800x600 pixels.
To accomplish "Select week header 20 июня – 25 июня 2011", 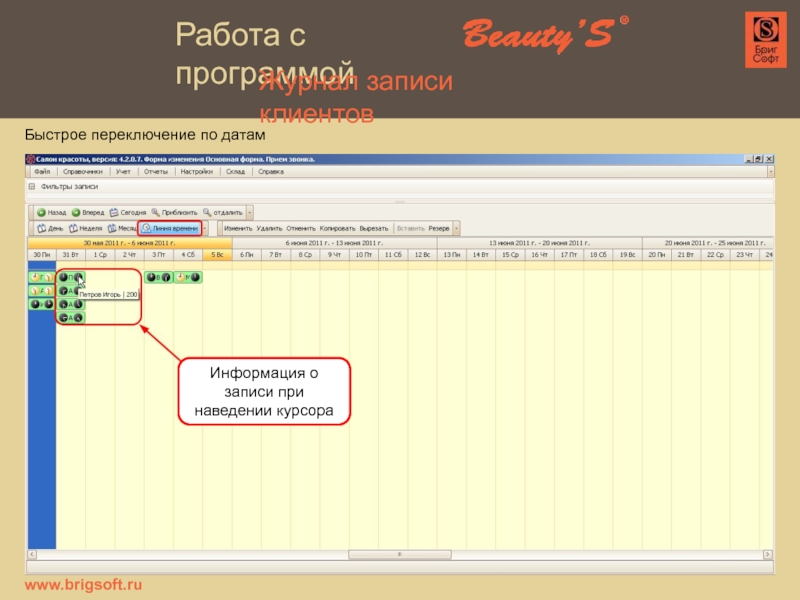I will (x=708, y=243).
